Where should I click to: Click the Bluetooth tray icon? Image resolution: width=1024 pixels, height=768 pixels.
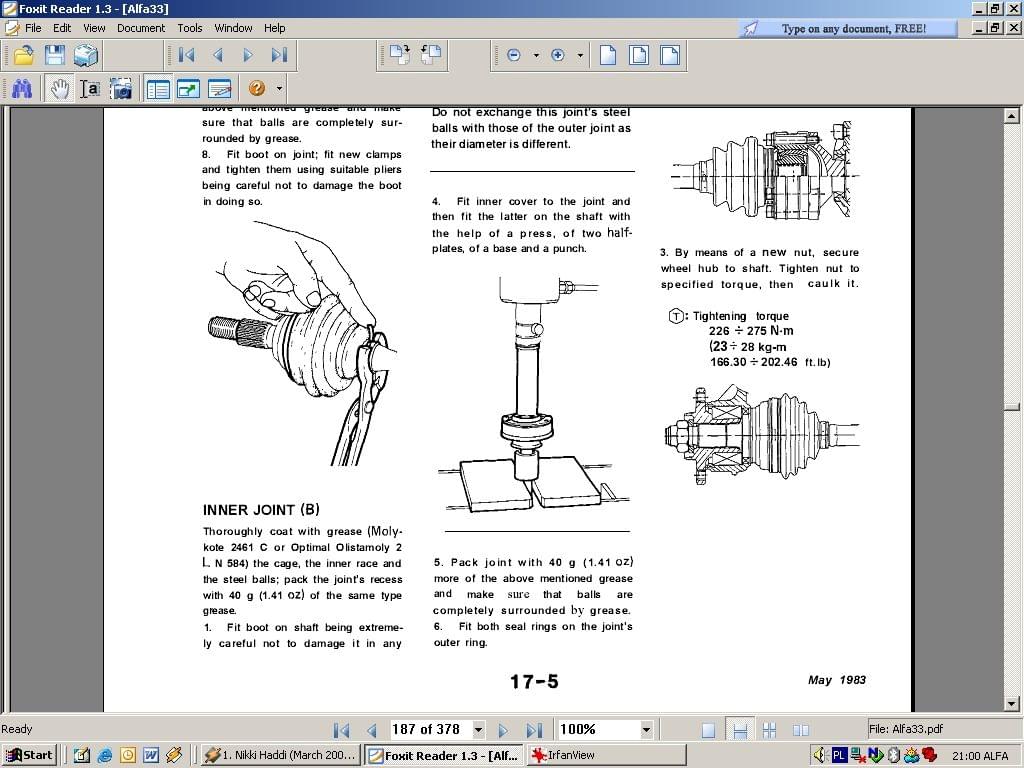click(895, 756)
